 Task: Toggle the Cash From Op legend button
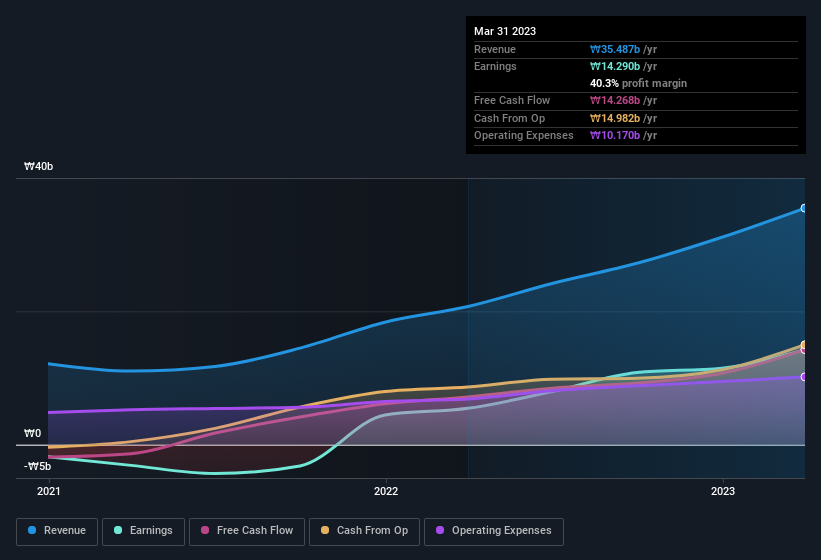(364, 531)
